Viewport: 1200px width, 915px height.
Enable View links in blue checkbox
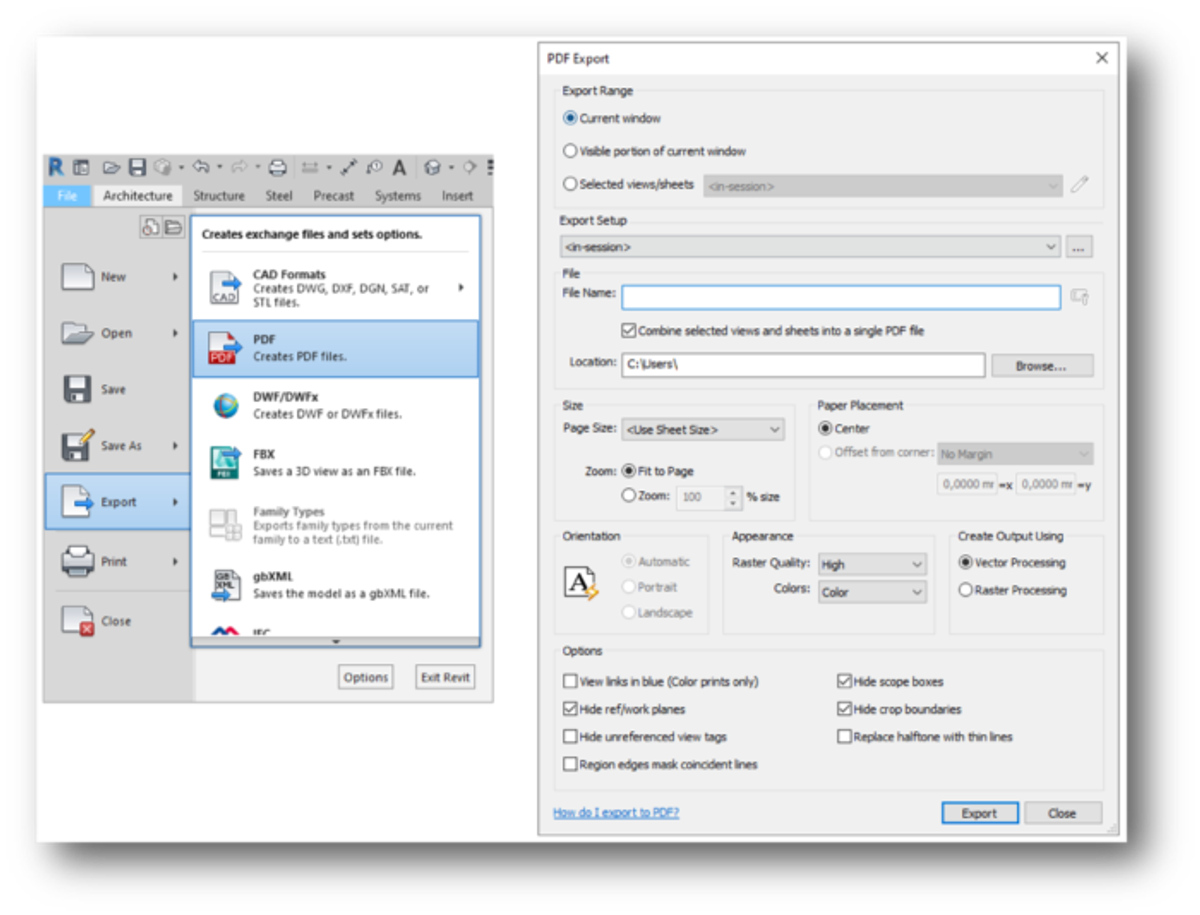tap(570, 682)
